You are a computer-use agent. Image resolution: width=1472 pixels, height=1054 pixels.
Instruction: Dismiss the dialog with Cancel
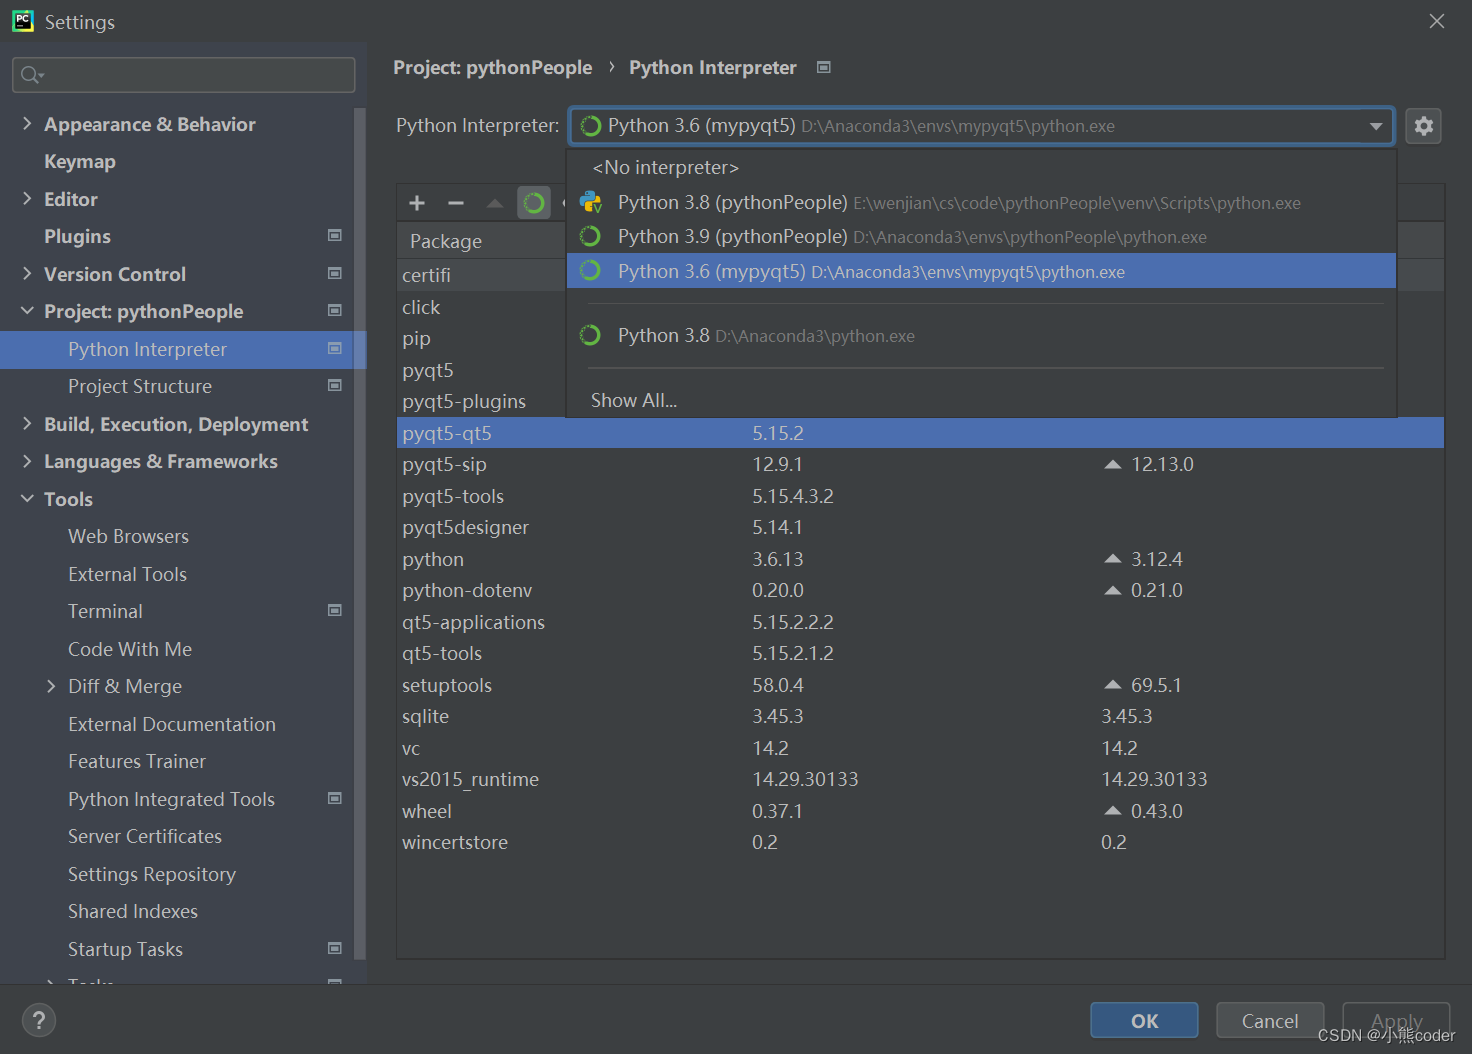point(1269,1020)
